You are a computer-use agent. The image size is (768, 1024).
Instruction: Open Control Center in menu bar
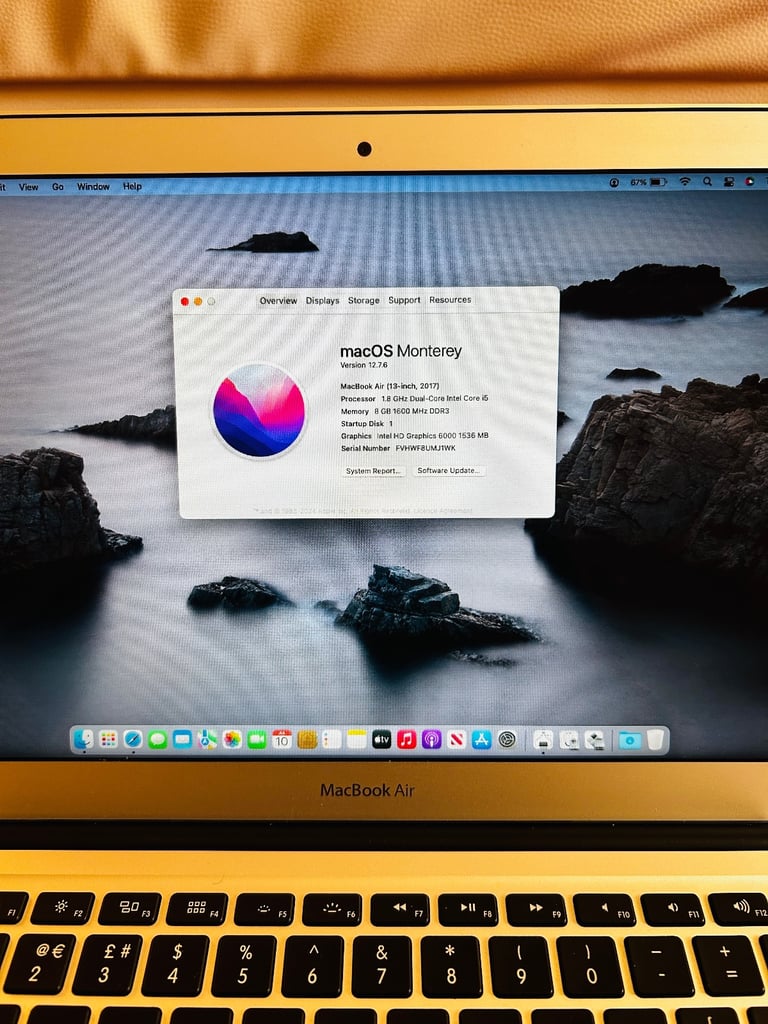(729, 182)
